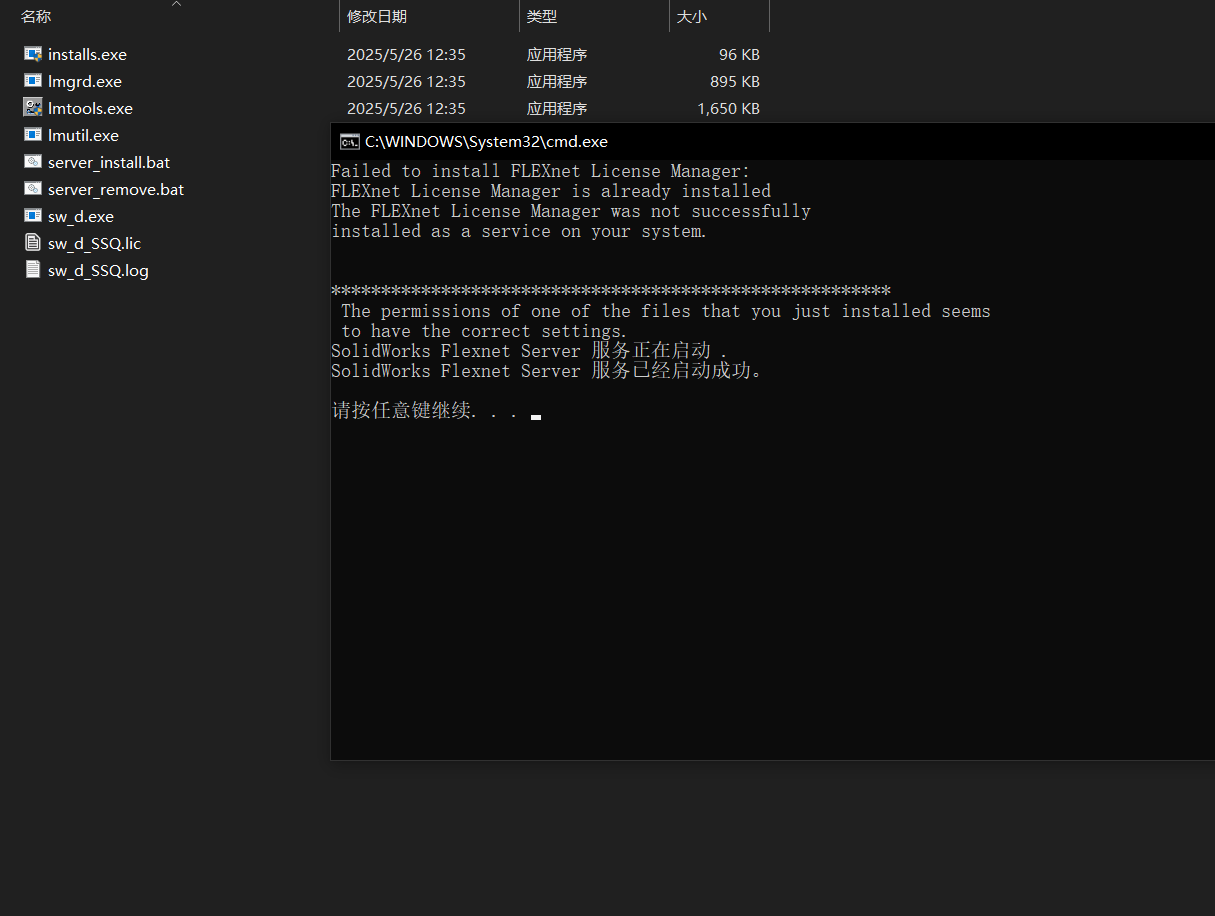The height and width of the screenshot is (916, 1215).
Task: Select the sw_d.exe file icon
Action: pyautogui.click(x=33, y=216)
